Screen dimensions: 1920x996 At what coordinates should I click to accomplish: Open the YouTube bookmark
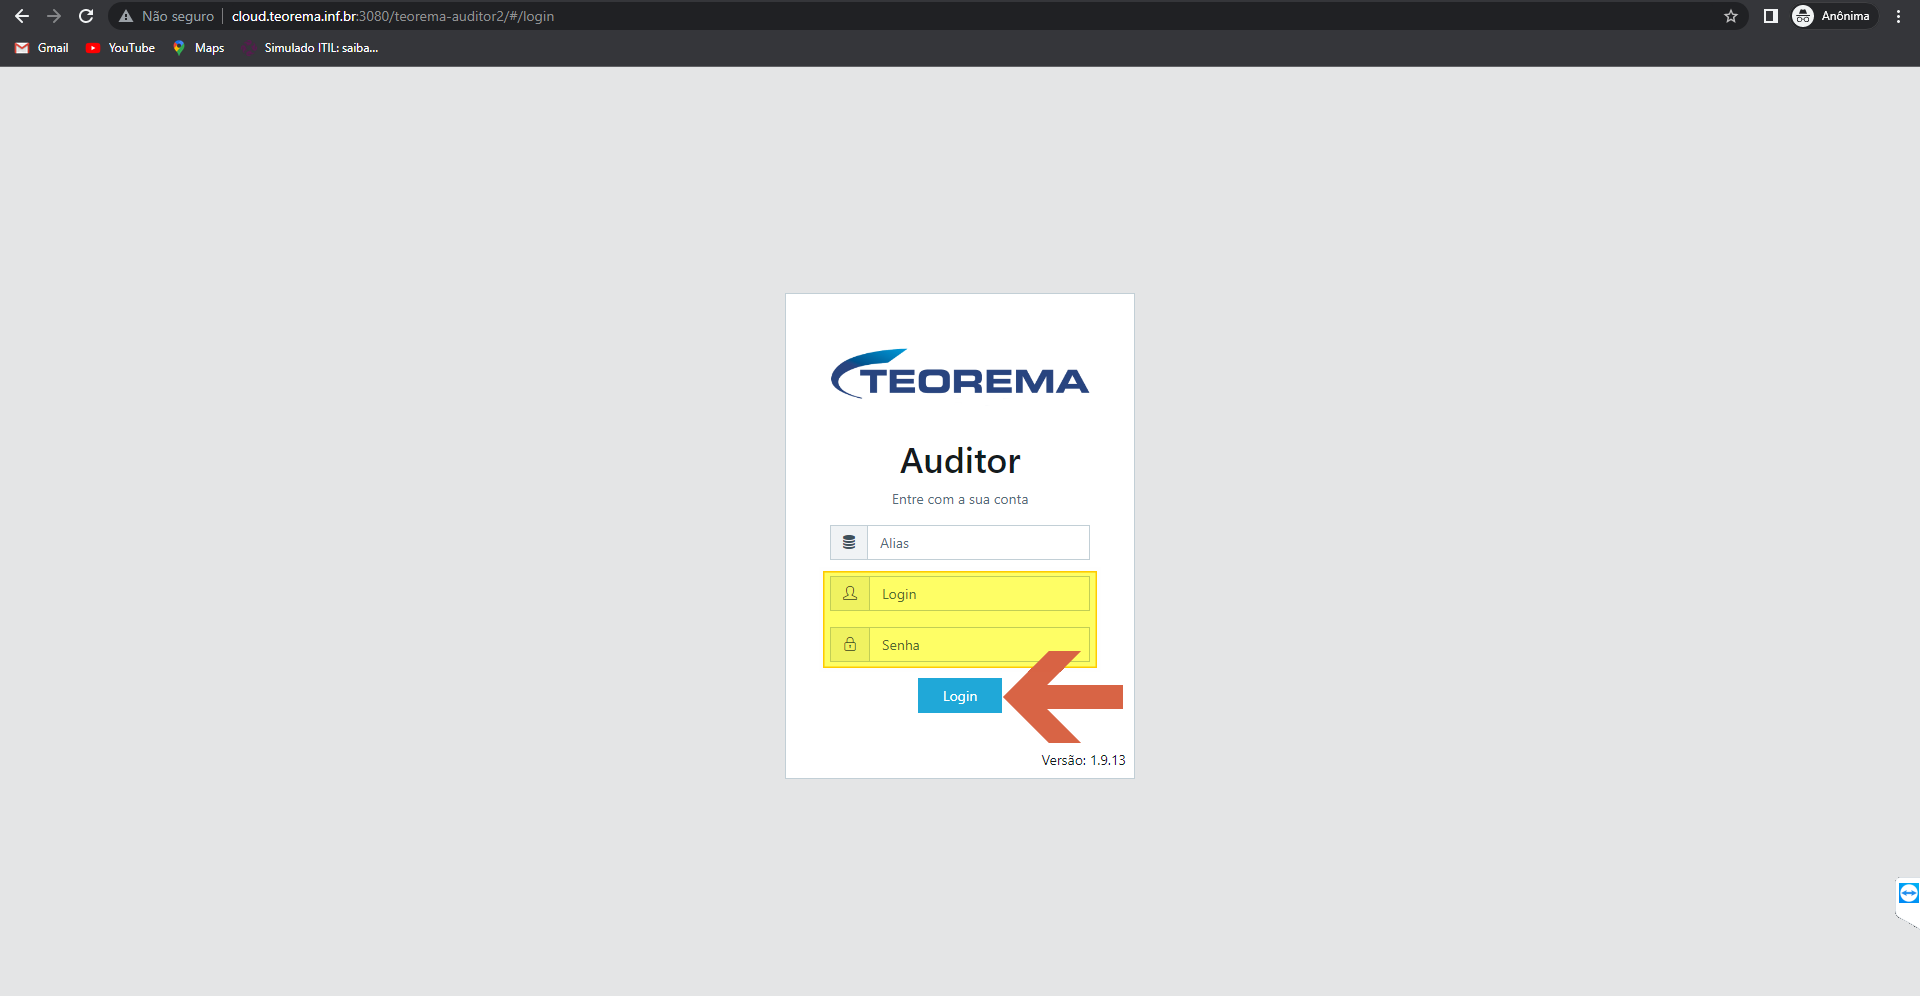(120, 48)
